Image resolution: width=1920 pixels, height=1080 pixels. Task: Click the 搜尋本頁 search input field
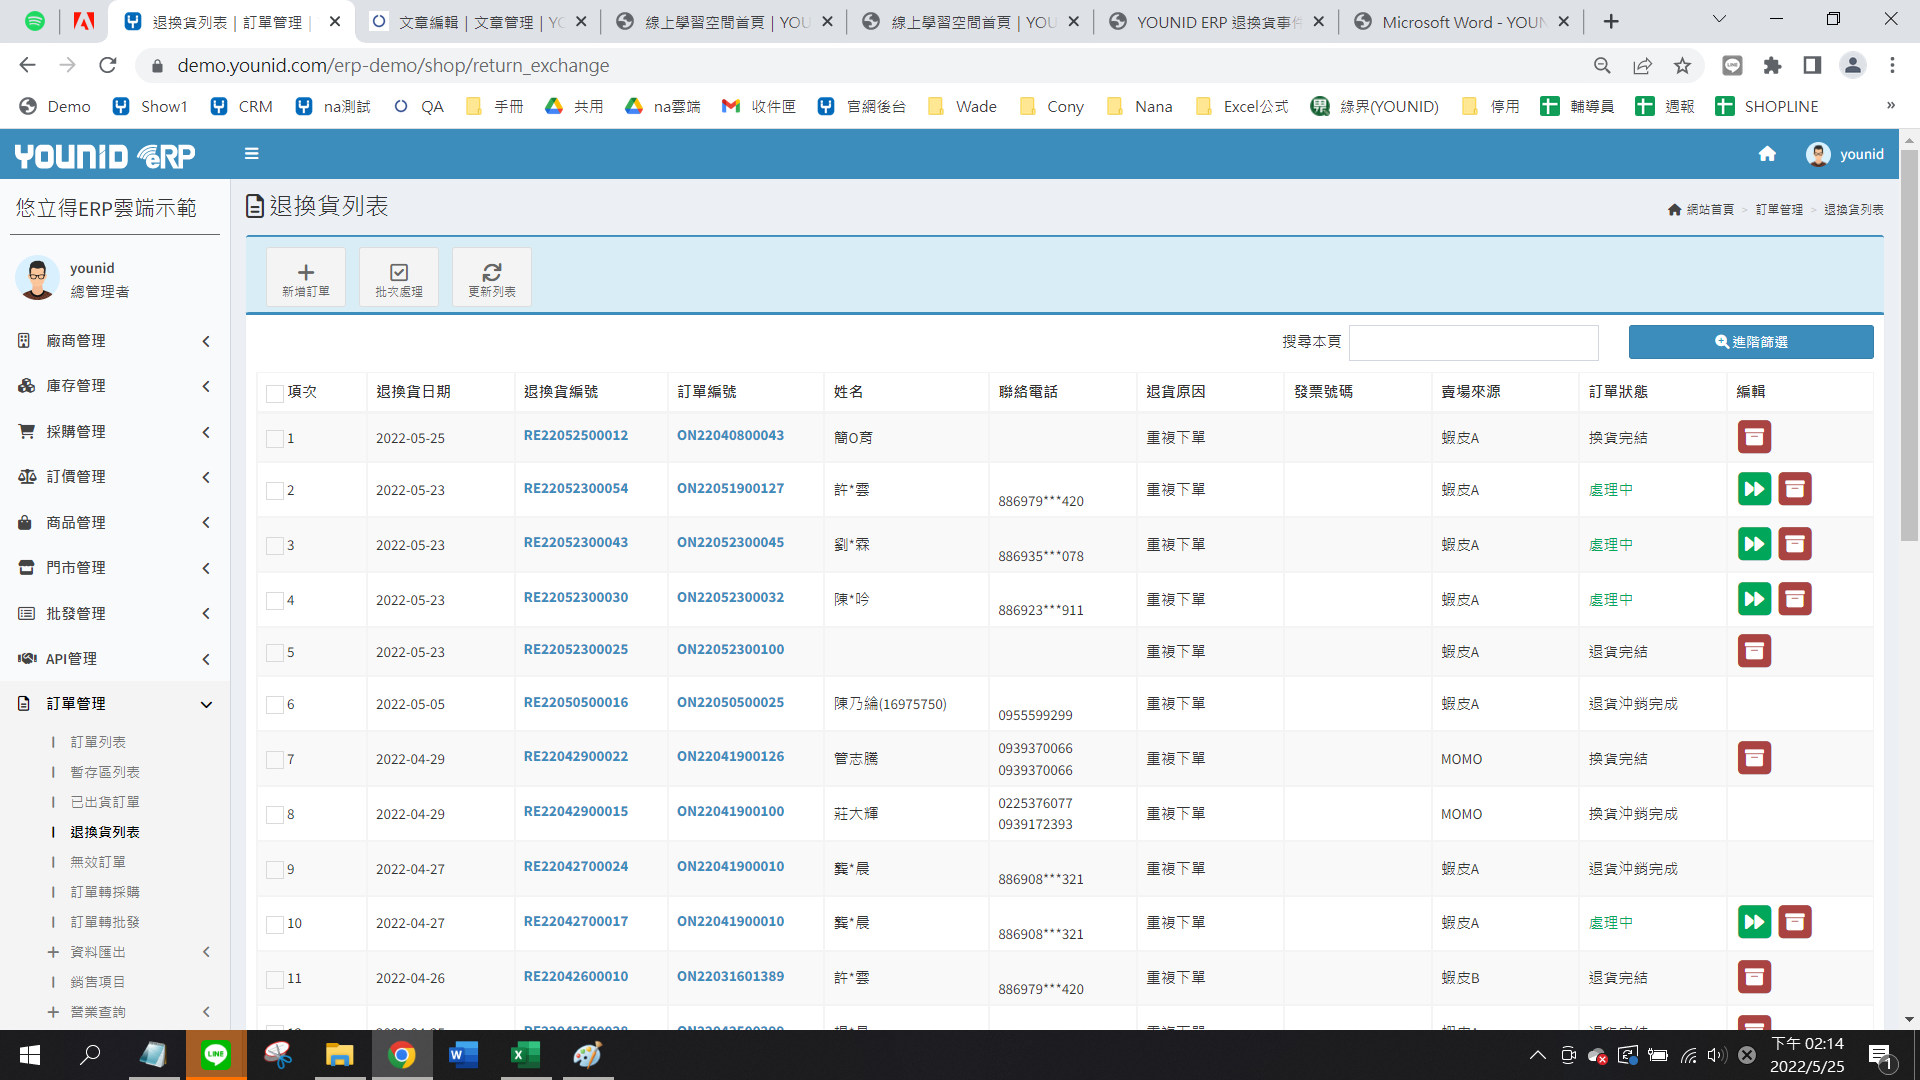[x=1473, y=343]
